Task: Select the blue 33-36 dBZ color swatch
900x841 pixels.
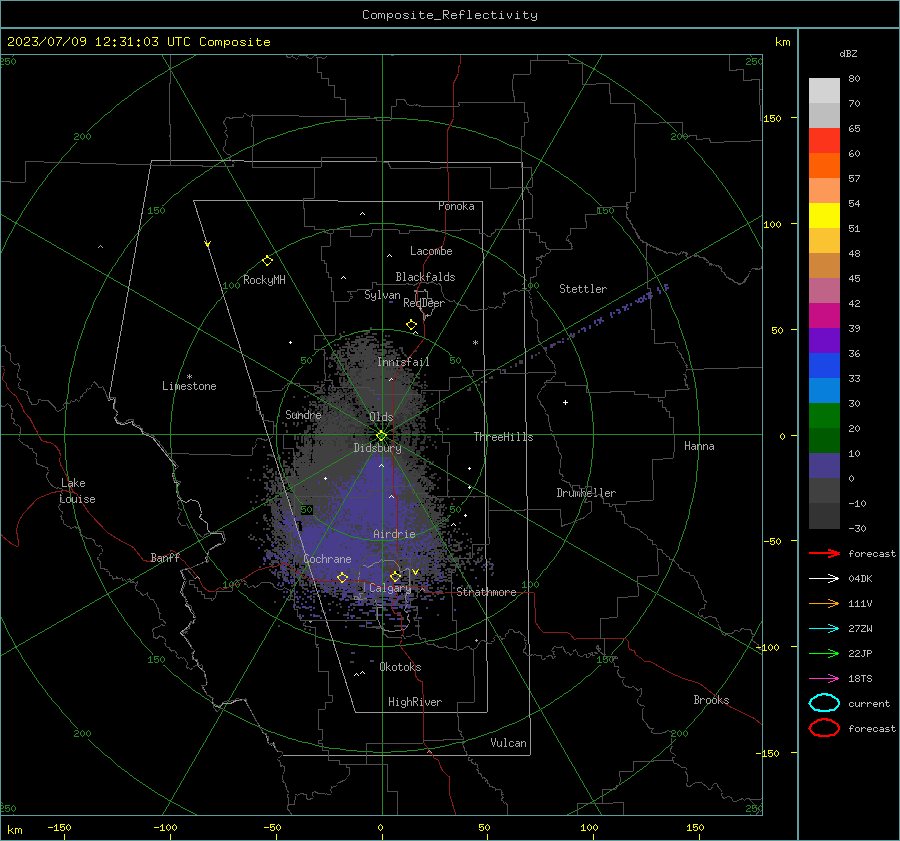Action: point(824,366)
